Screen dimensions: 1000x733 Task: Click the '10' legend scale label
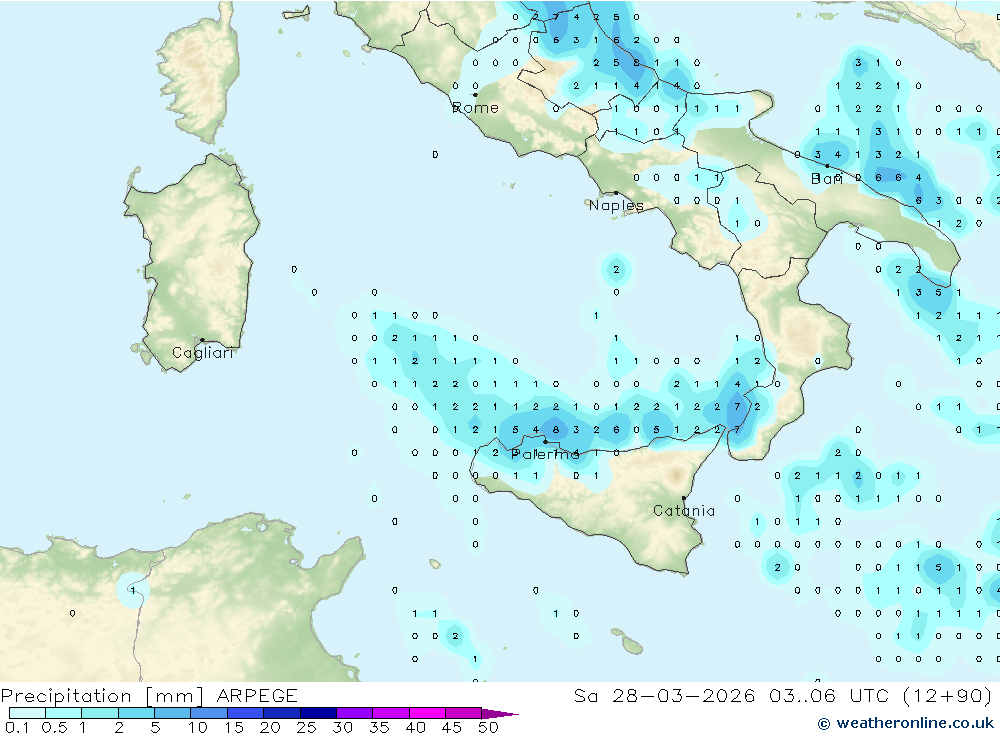pos(198,727)
